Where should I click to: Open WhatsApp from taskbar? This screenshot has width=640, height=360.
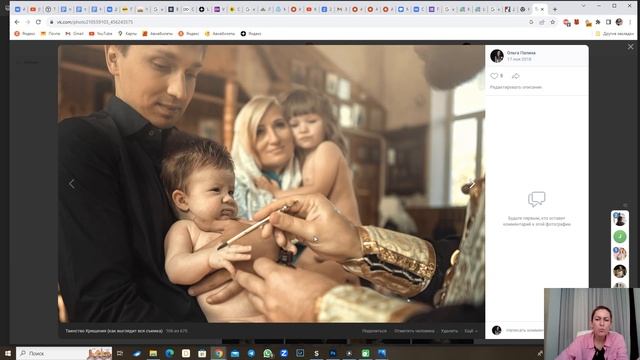[x=268, y=353]
